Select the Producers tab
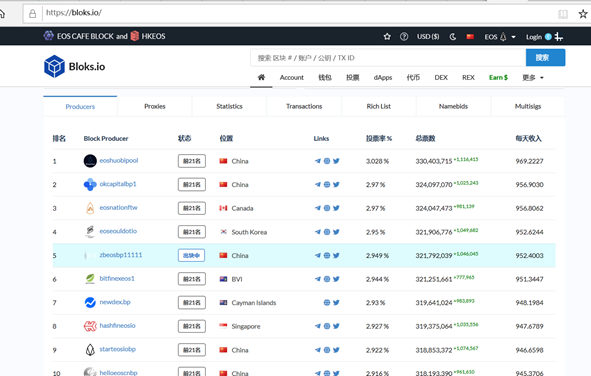 tap(80, 106)
